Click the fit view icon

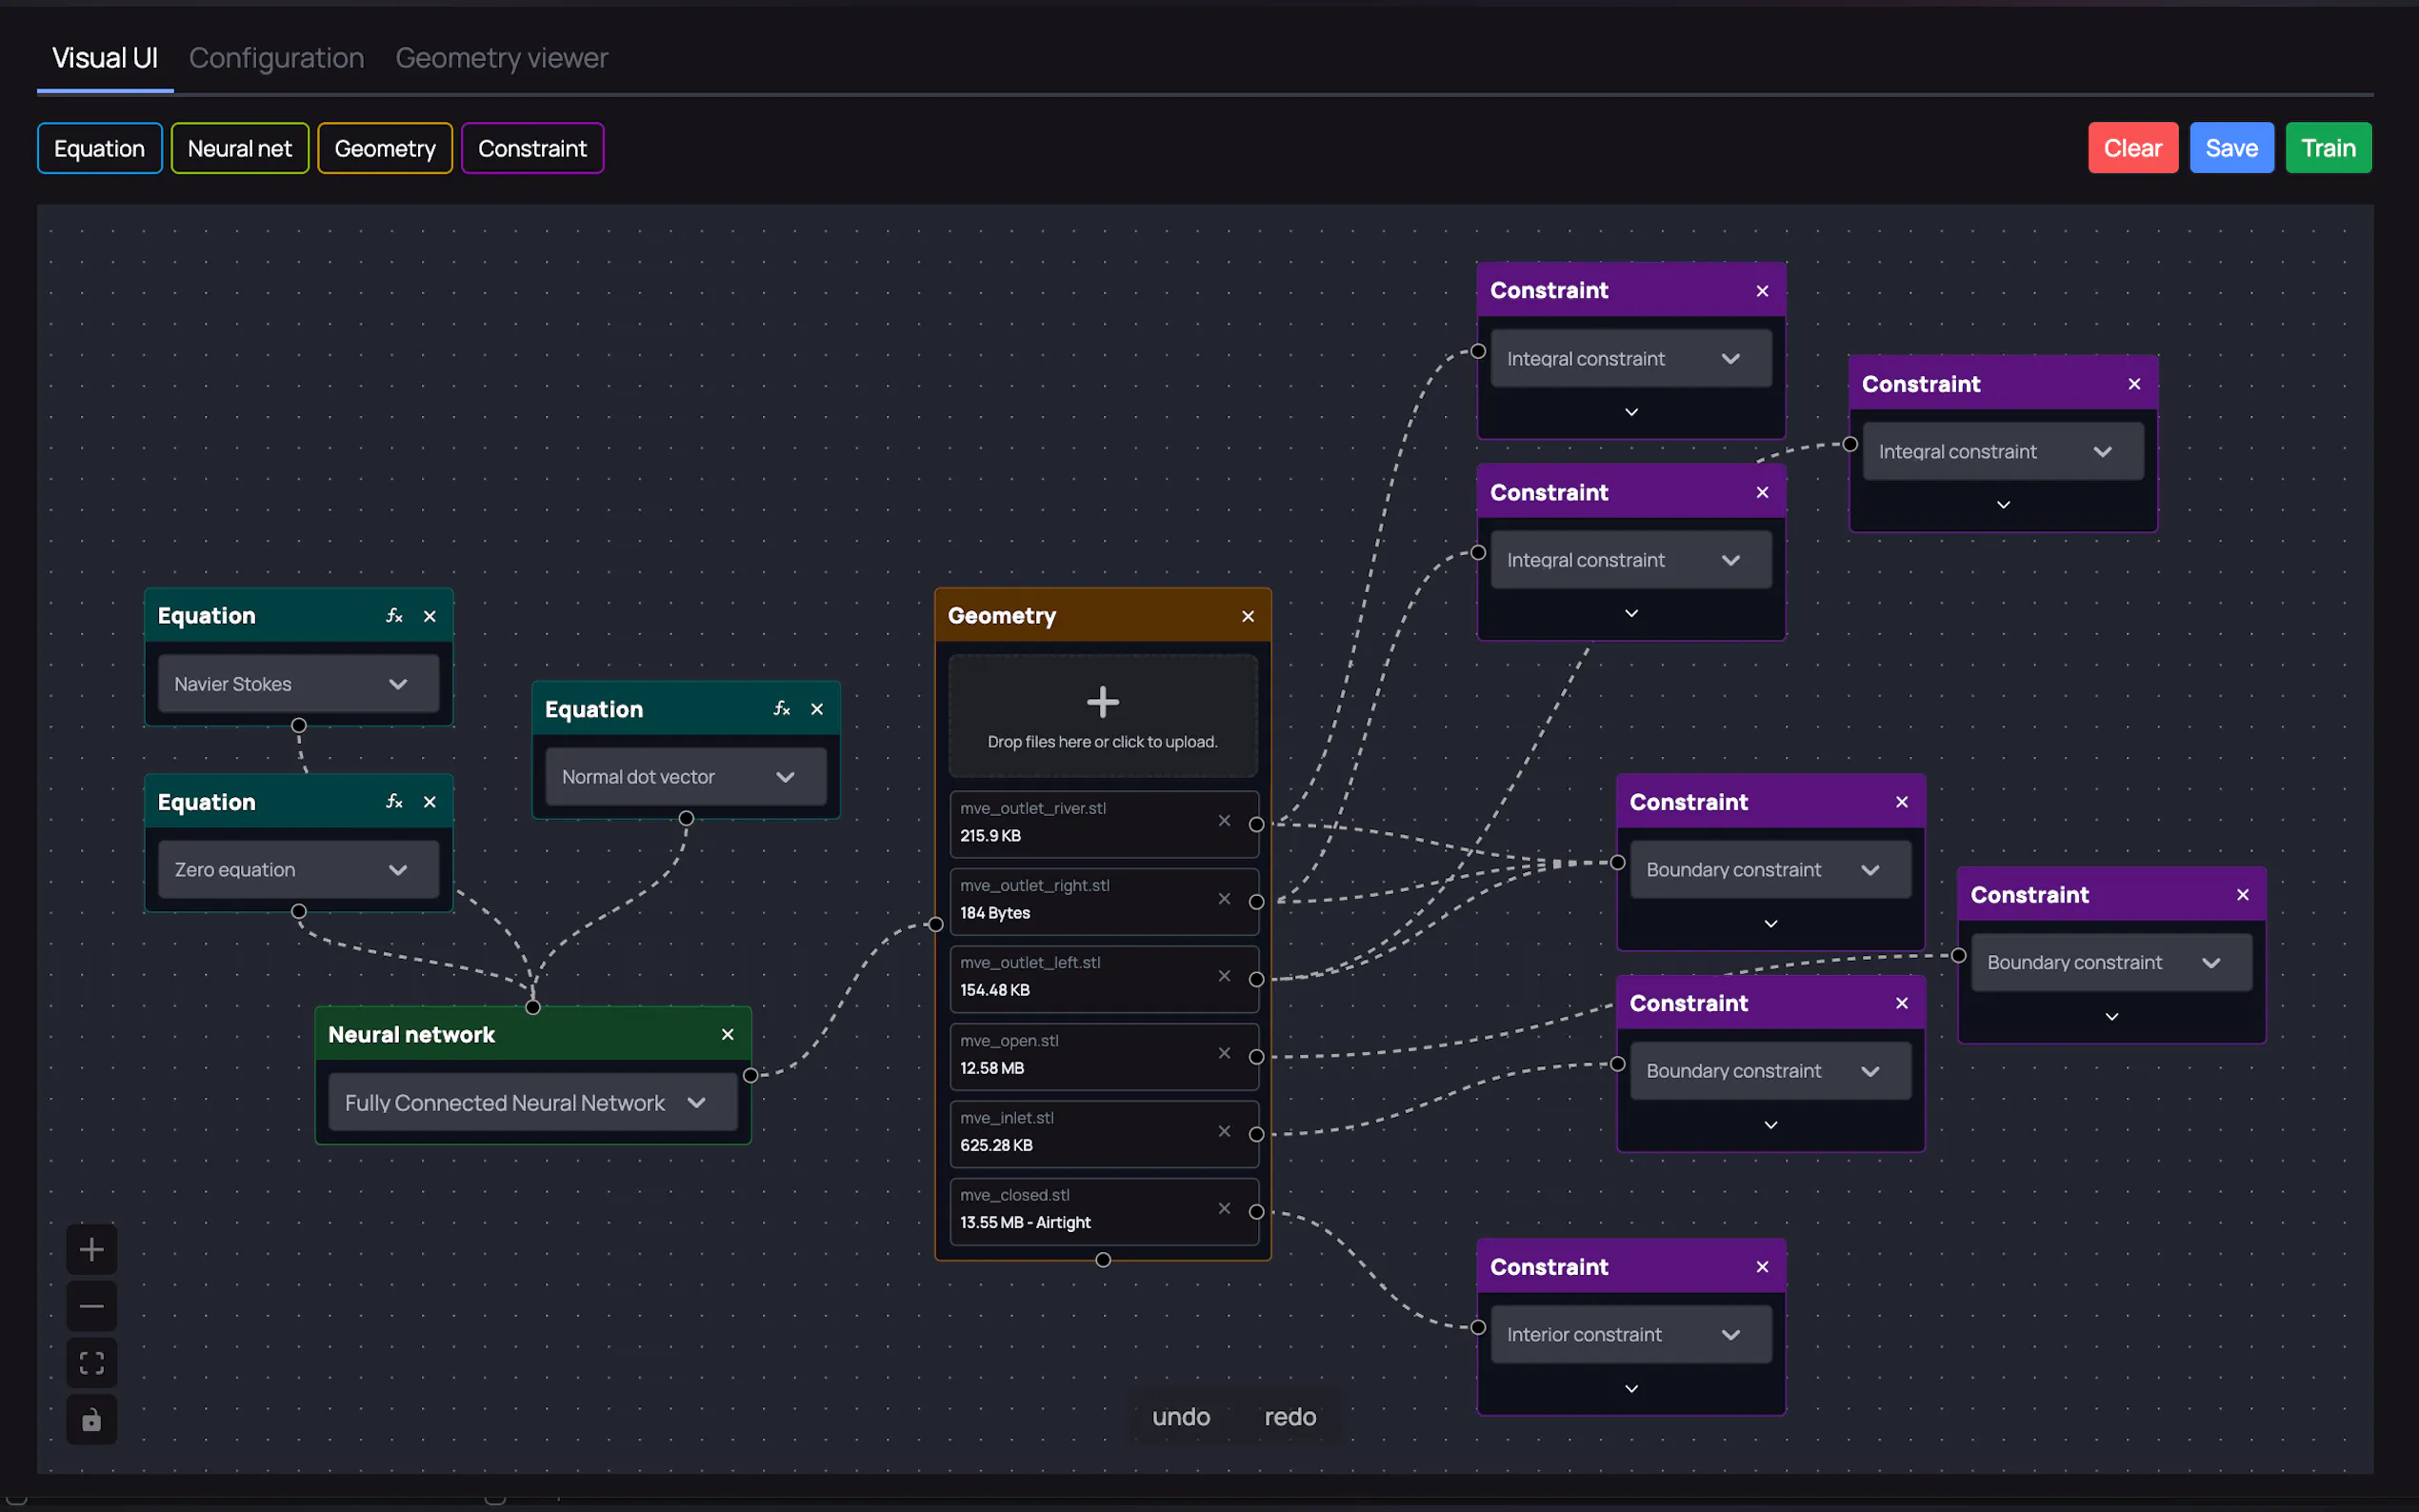(x=91, y=1362)
